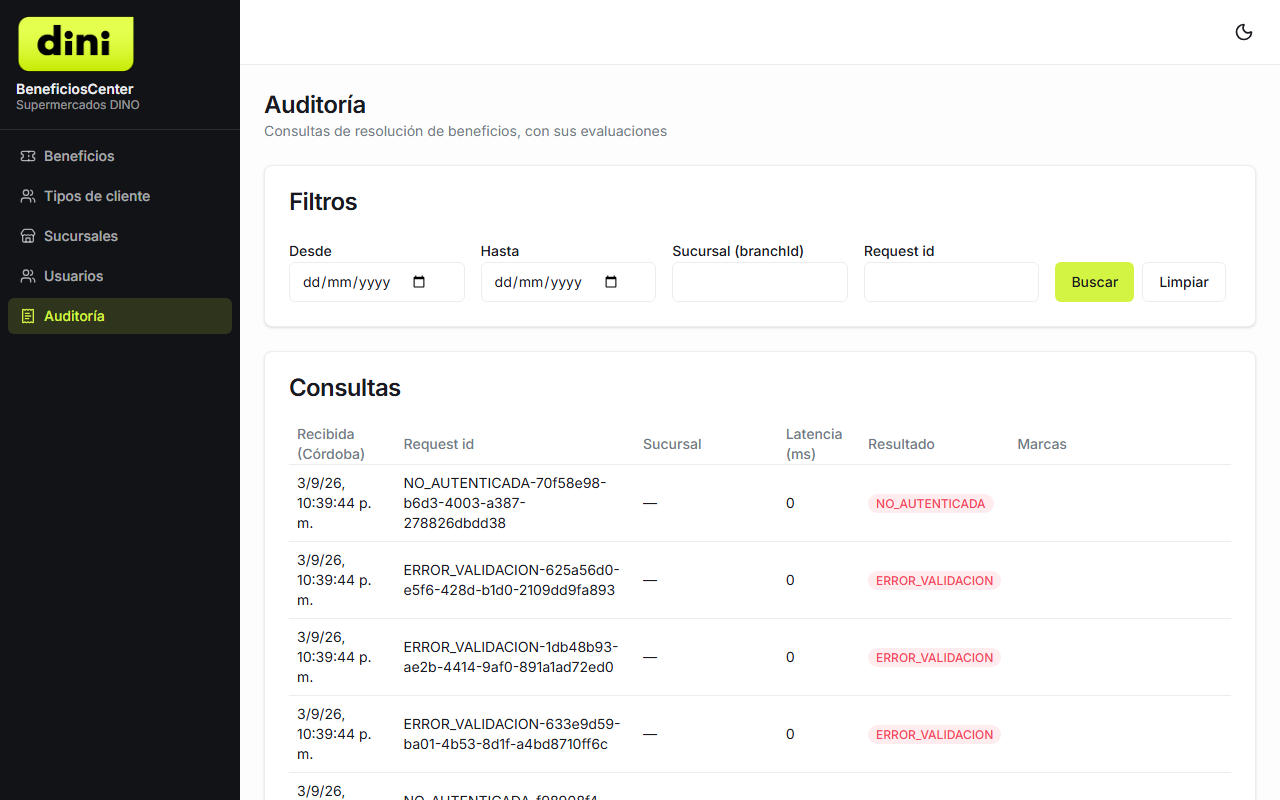Select request id ERROR_VALIDACION-625a56d0
Image resolution: width=1280 pixels, height=800 pixels.
(512, 580)
